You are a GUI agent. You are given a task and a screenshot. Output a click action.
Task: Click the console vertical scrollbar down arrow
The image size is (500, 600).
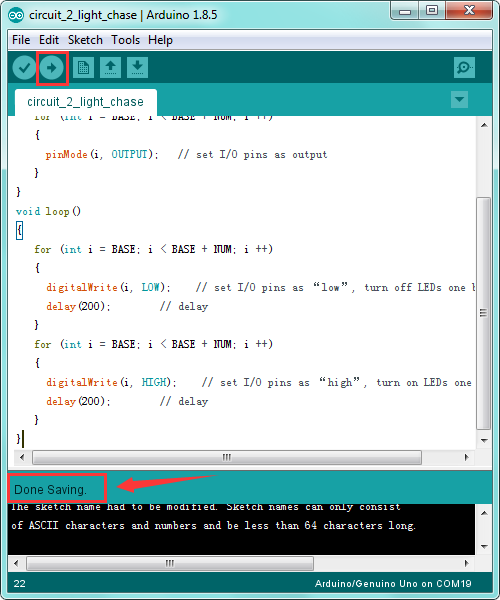coord(484,546)
